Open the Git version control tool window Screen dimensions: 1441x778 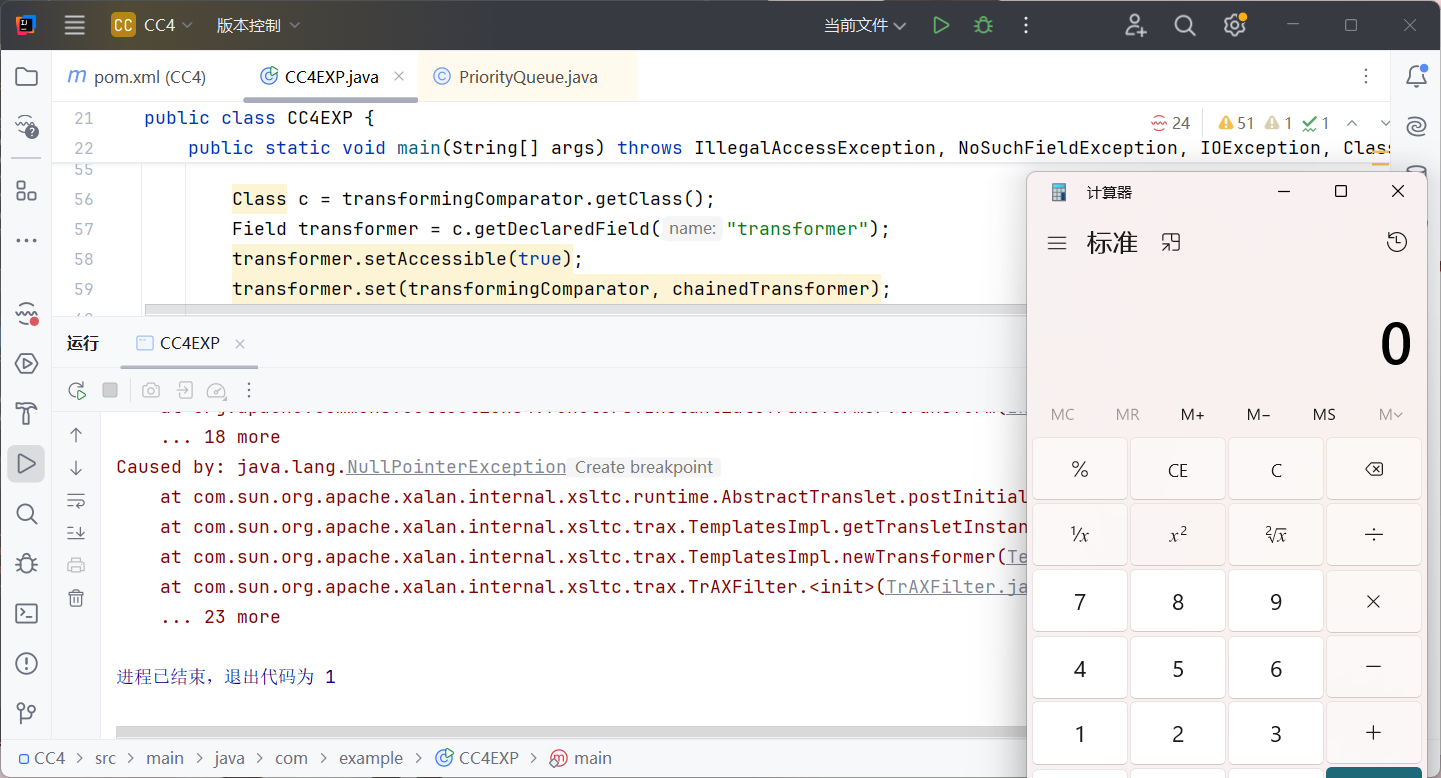pos(27,713)
